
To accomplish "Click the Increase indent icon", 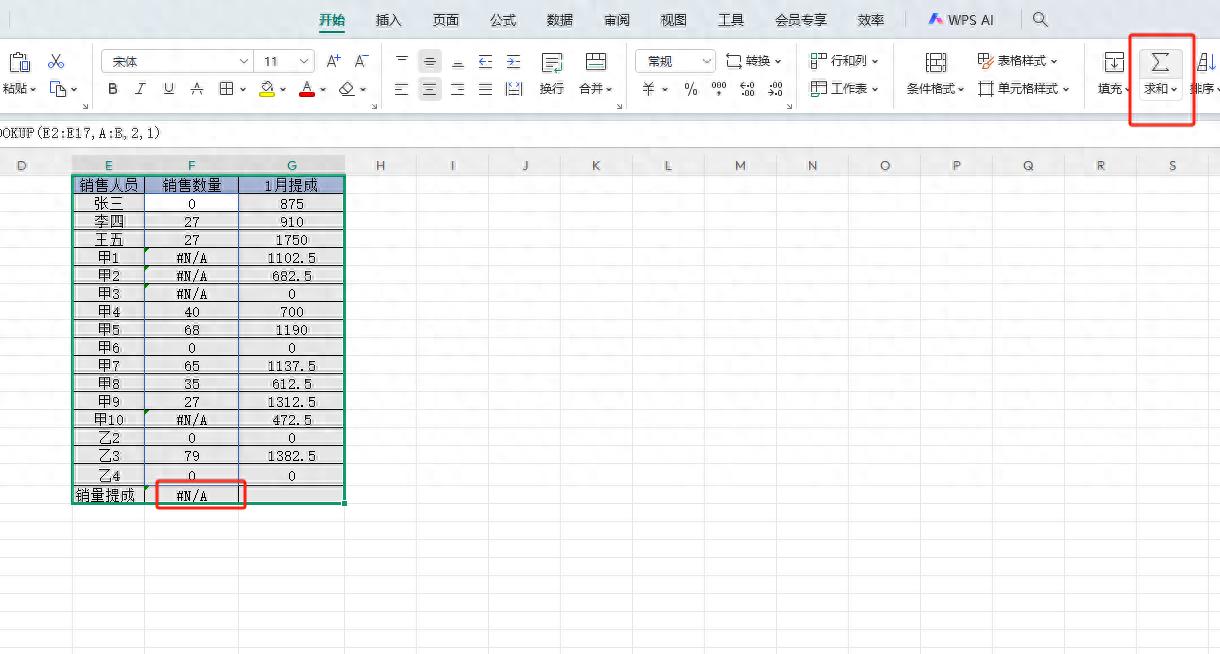I will pos(513,61).
